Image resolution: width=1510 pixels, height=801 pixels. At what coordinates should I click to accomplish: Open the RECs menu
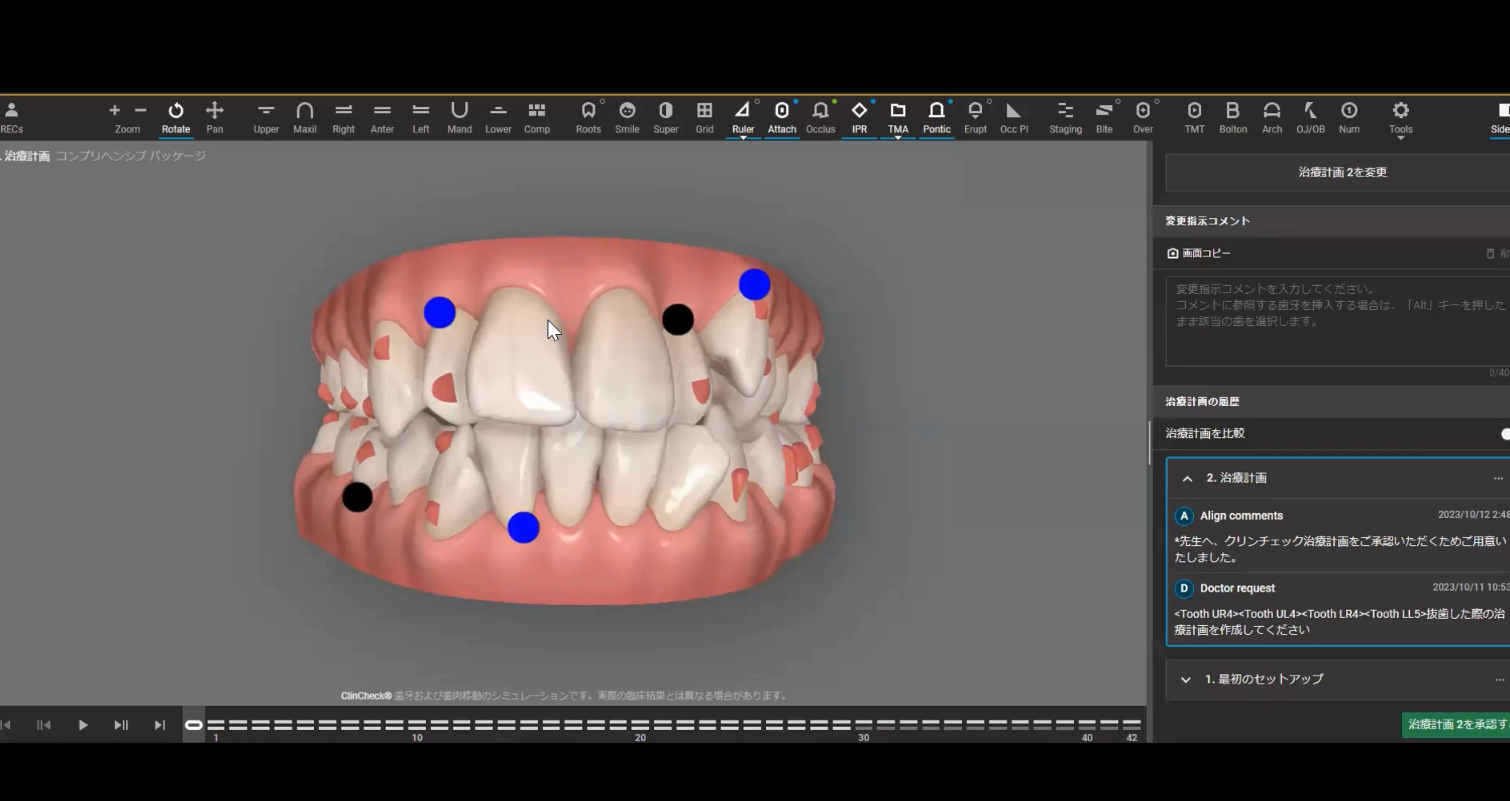[x=12, y=116]
